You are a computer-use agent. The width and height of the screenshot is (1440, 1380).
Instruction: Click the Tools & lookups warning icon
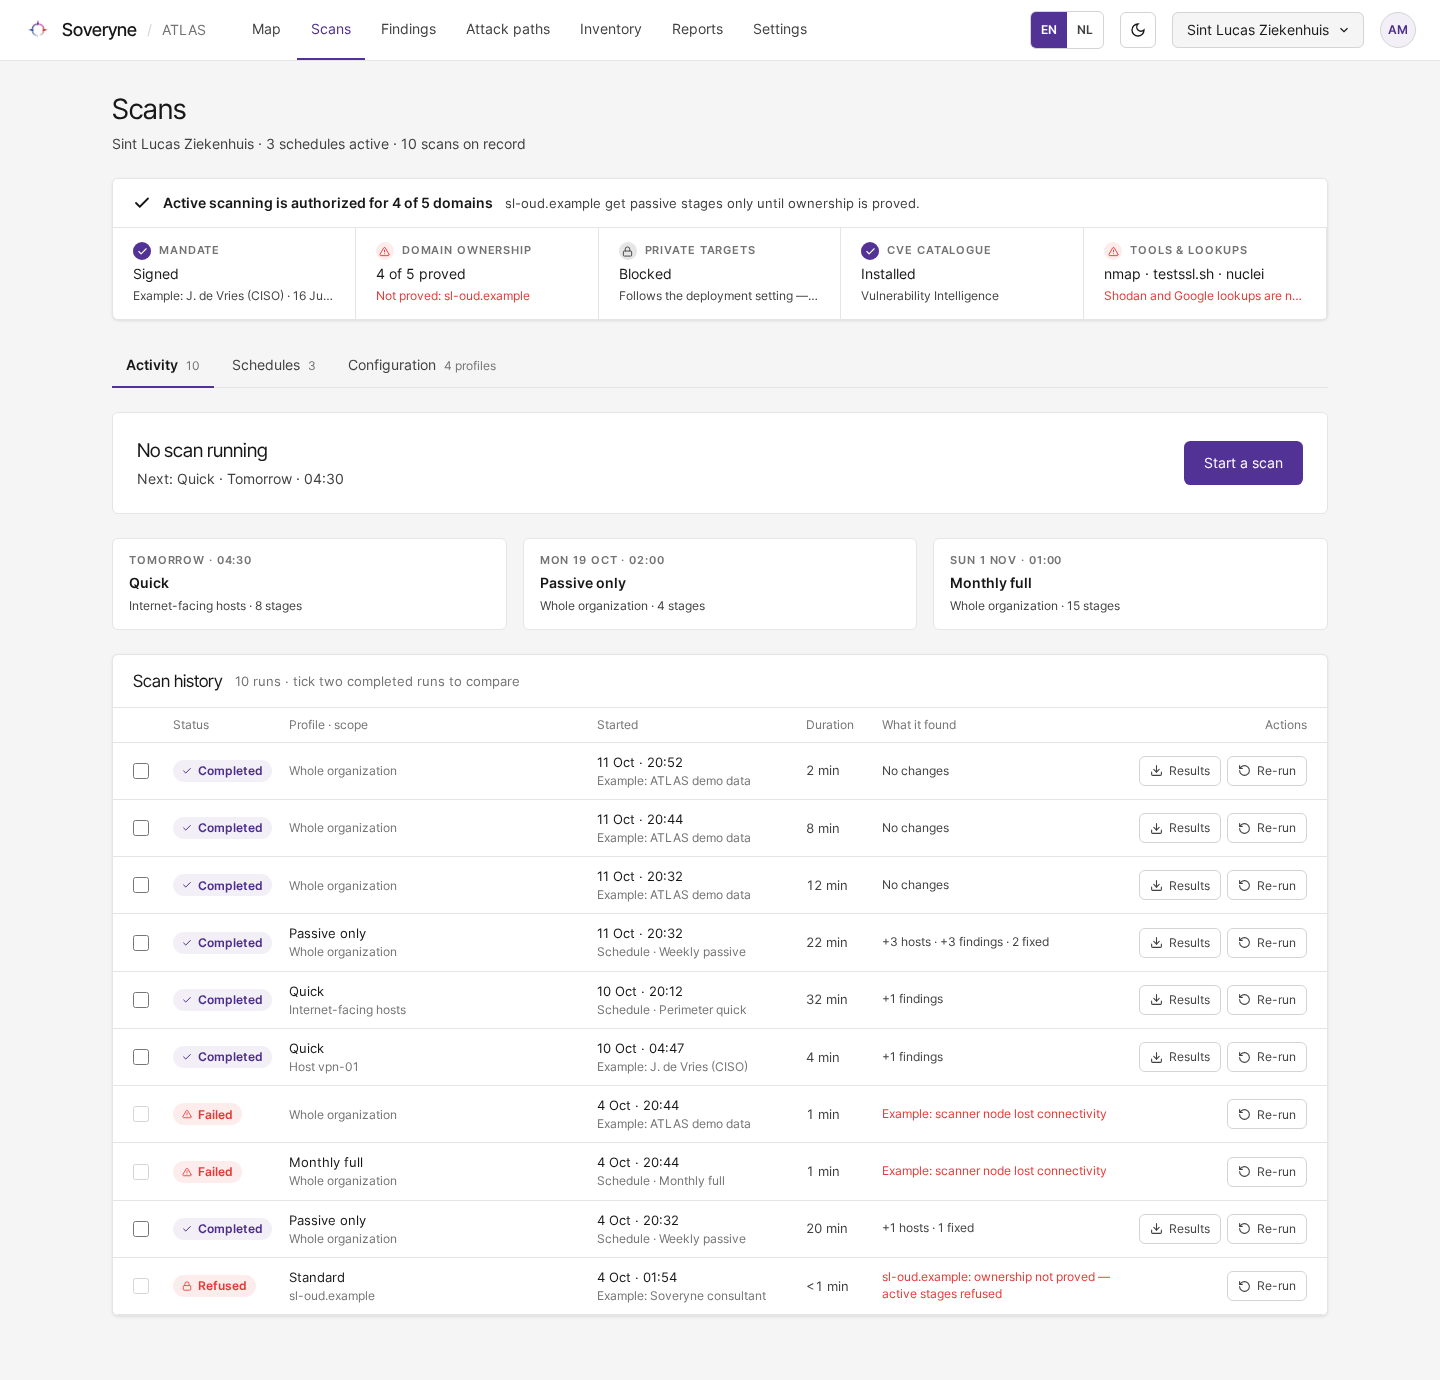[x=1113, y=251]
